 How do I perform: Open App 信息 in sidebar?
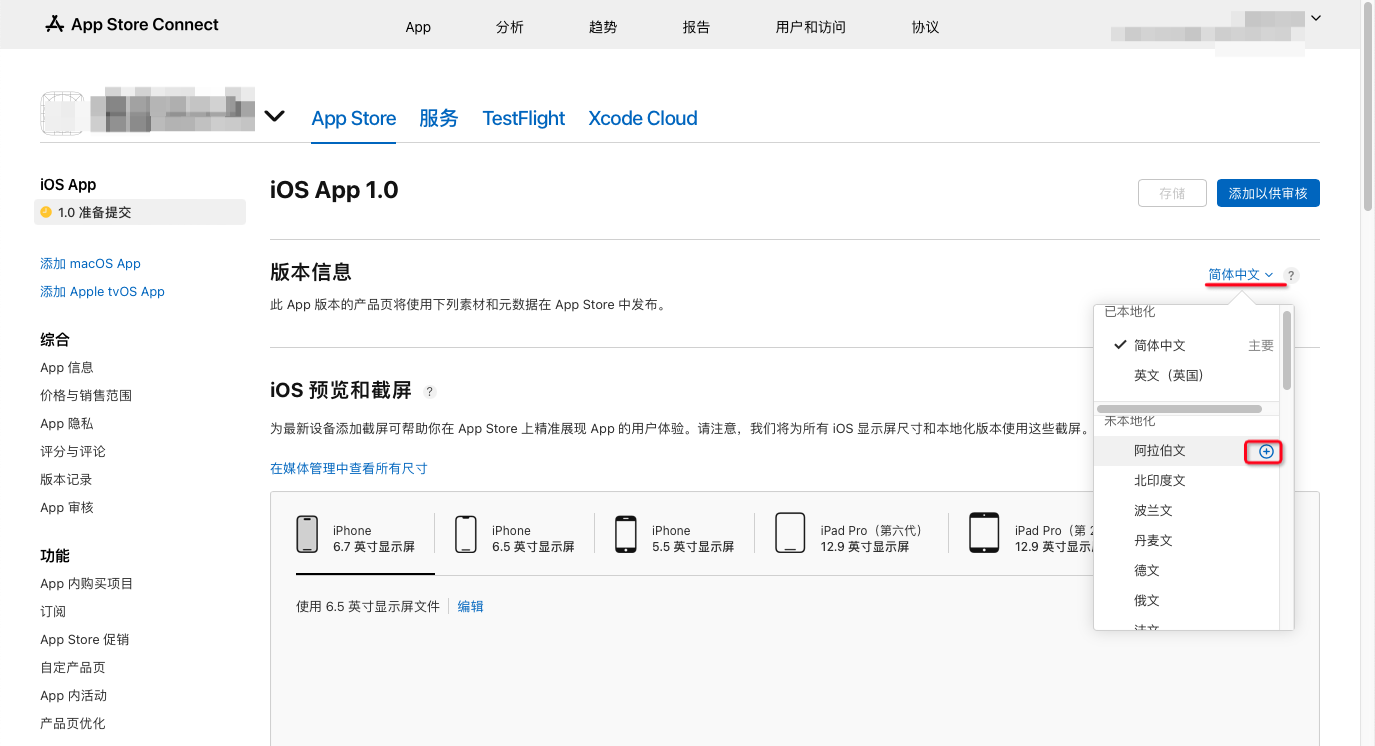pyautogui.click(x=67, y=368)
